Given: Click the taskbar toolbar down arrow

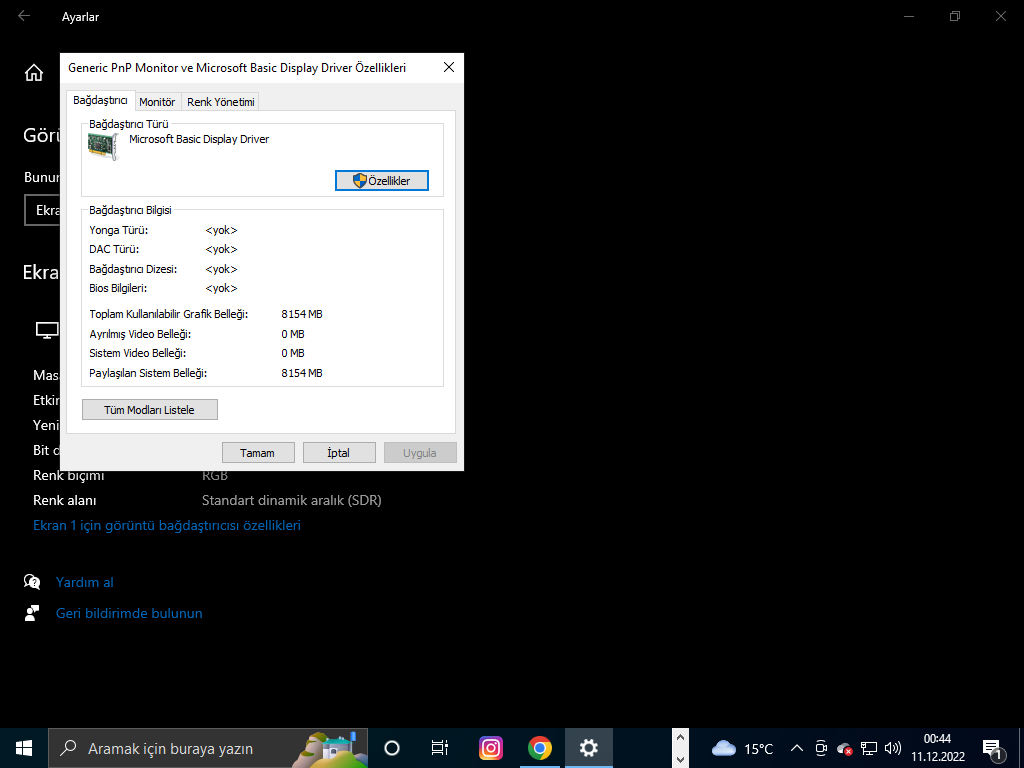Looking at the screenshot, I should coord(680,759).
